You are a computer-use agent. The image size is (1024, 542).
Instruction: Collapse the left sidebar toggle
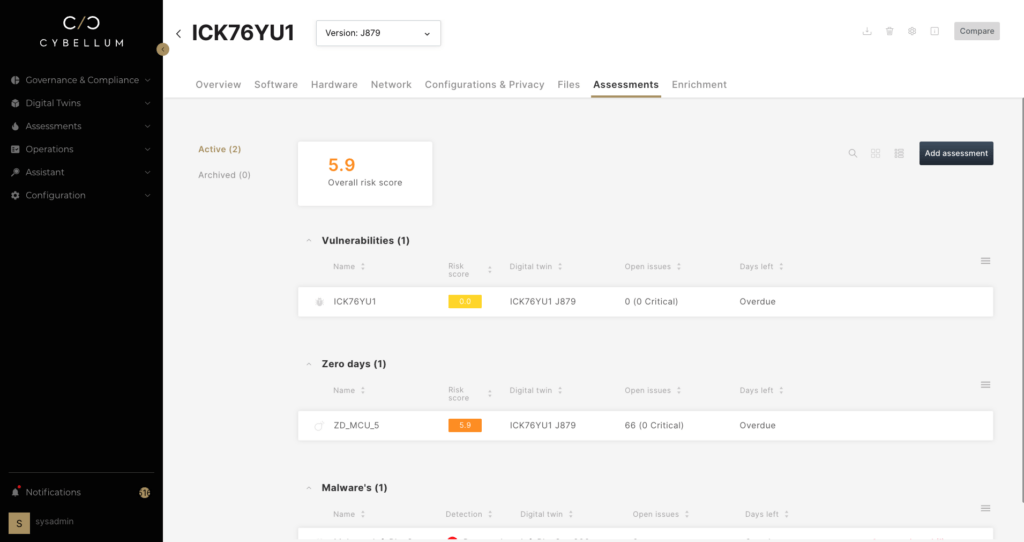pyautogui.click(x=163, y=49)
